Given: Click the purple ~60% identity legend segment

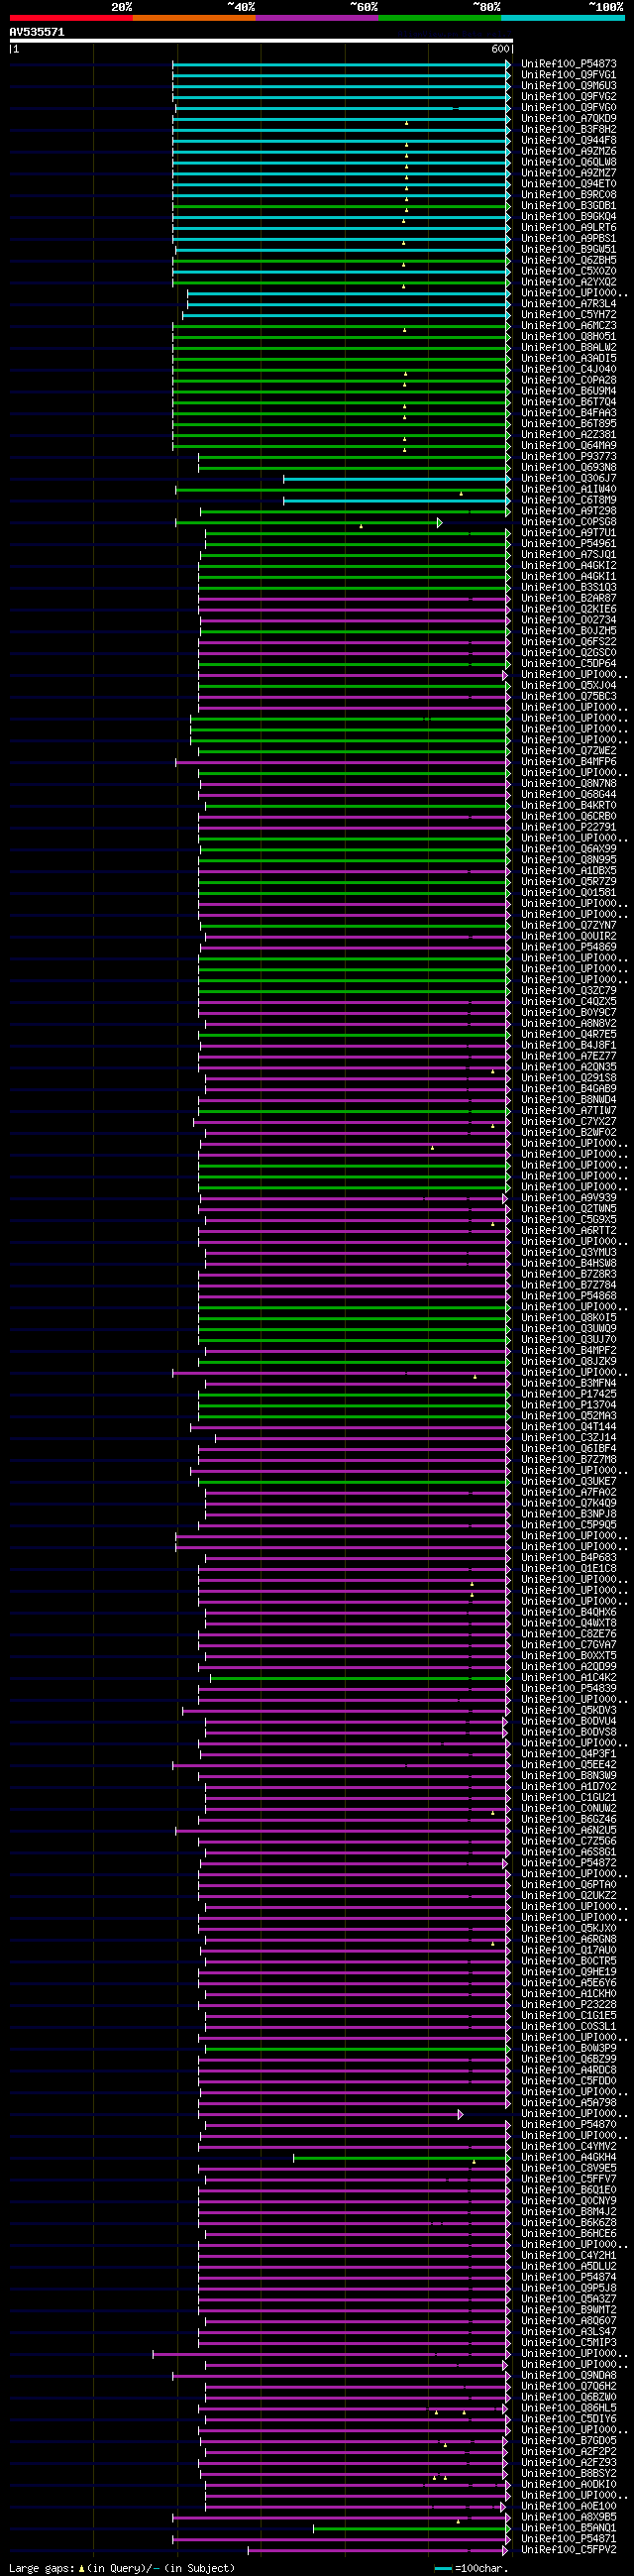Looking at the screenshot, I should pos(317,18).
